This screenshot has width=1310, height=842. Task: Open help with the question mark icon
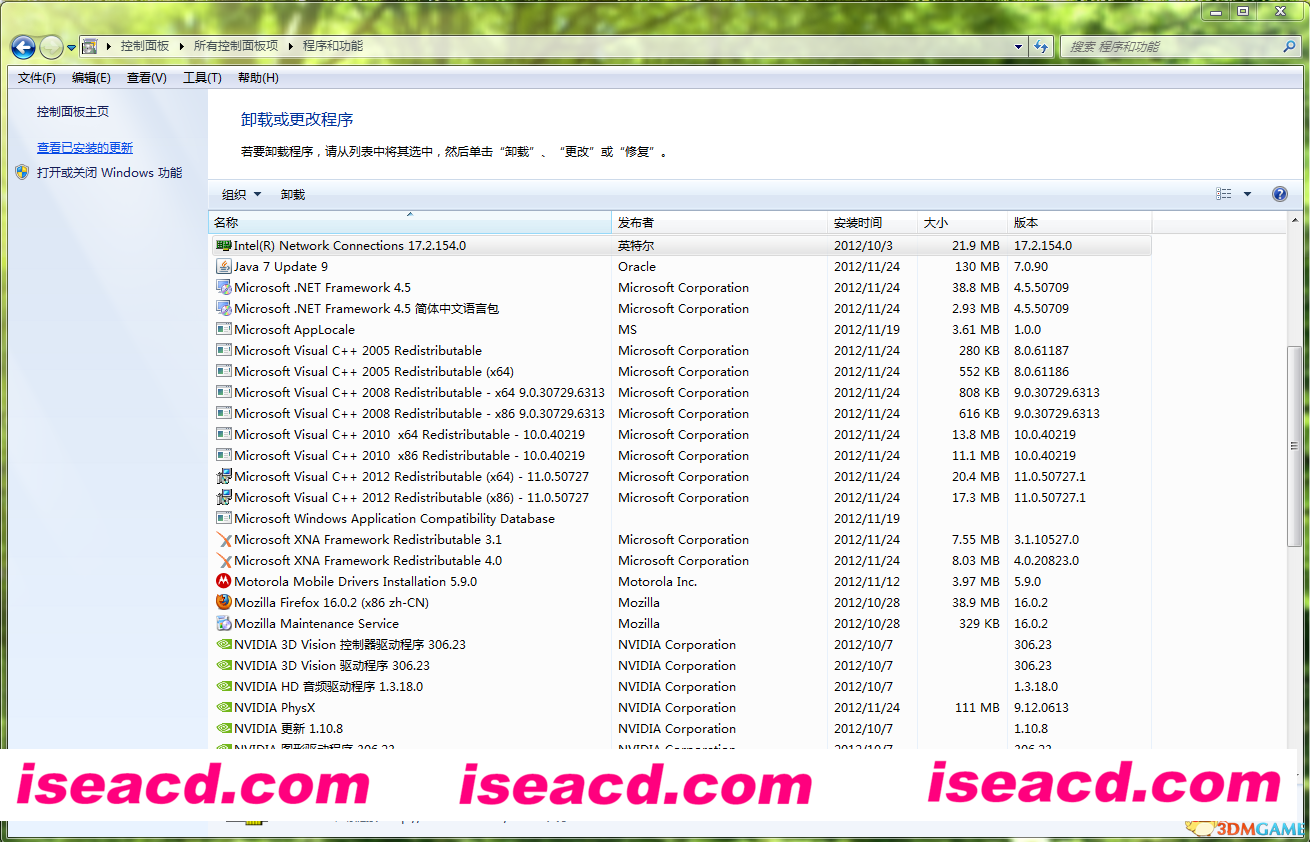1279,194
